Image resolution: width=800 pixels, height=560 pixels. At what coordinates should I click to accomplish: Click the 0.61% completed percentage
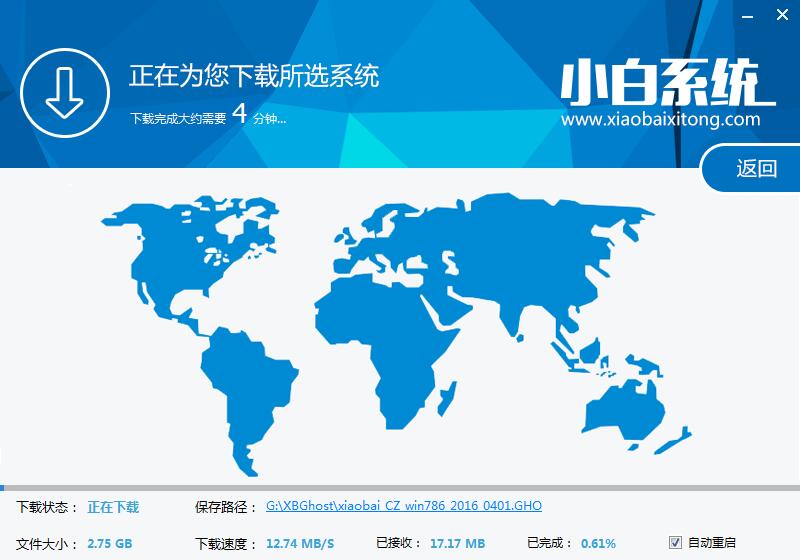pyautogui.click(x=598, y=543)
